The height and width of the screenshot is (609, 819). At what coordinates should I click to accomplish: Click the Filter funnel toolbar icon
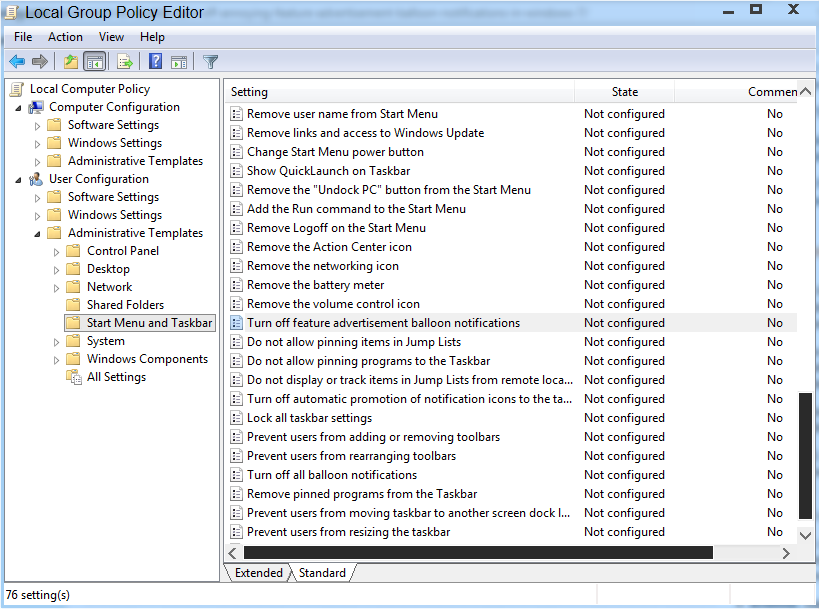[210, 62]
